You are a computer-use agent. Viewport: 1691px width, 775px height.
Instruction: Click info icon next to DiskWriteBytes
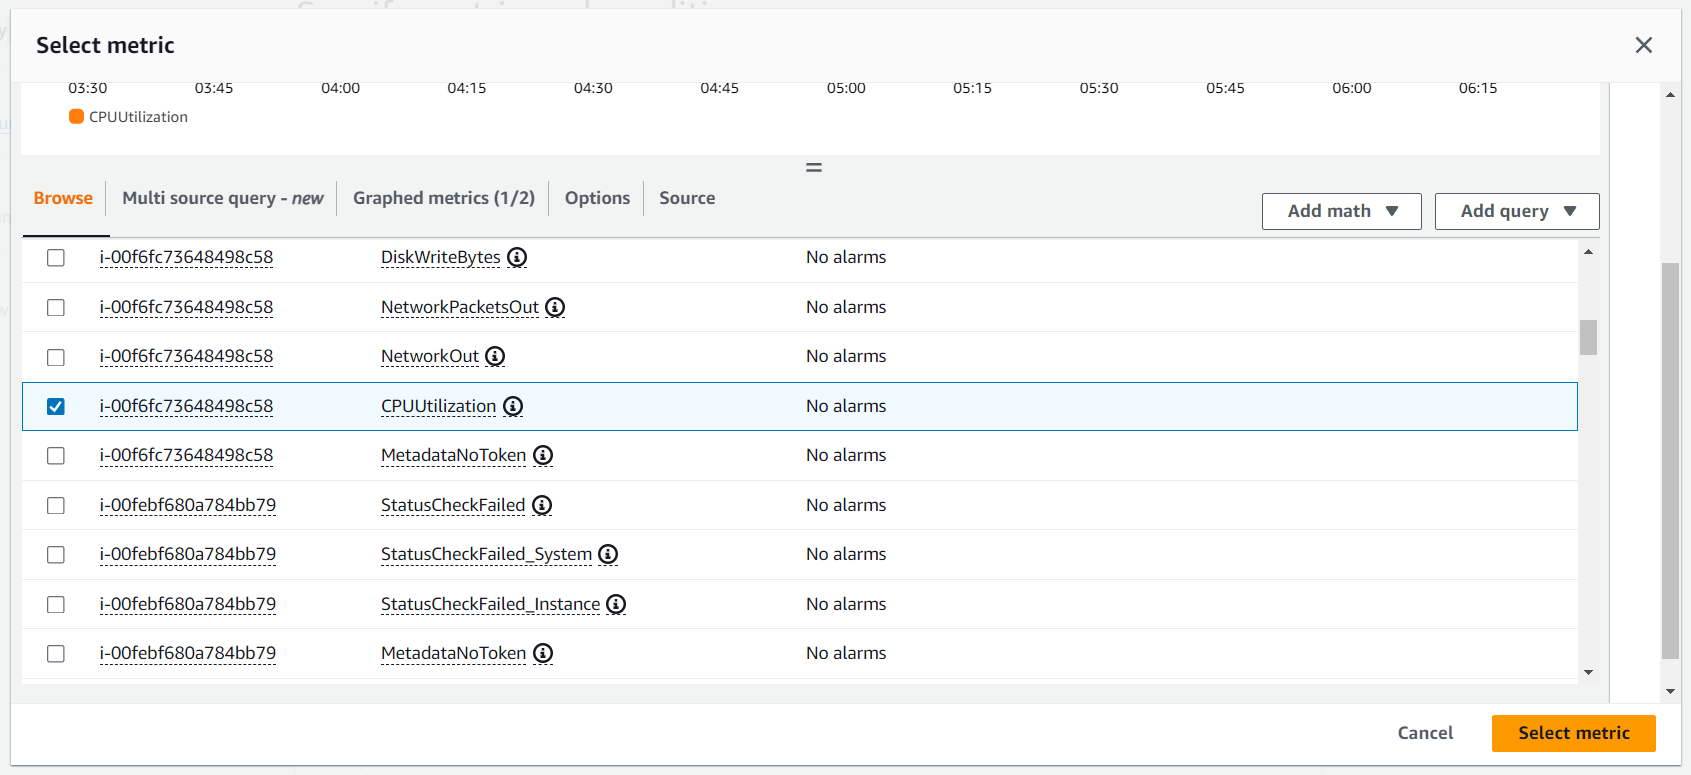(517, 258)
